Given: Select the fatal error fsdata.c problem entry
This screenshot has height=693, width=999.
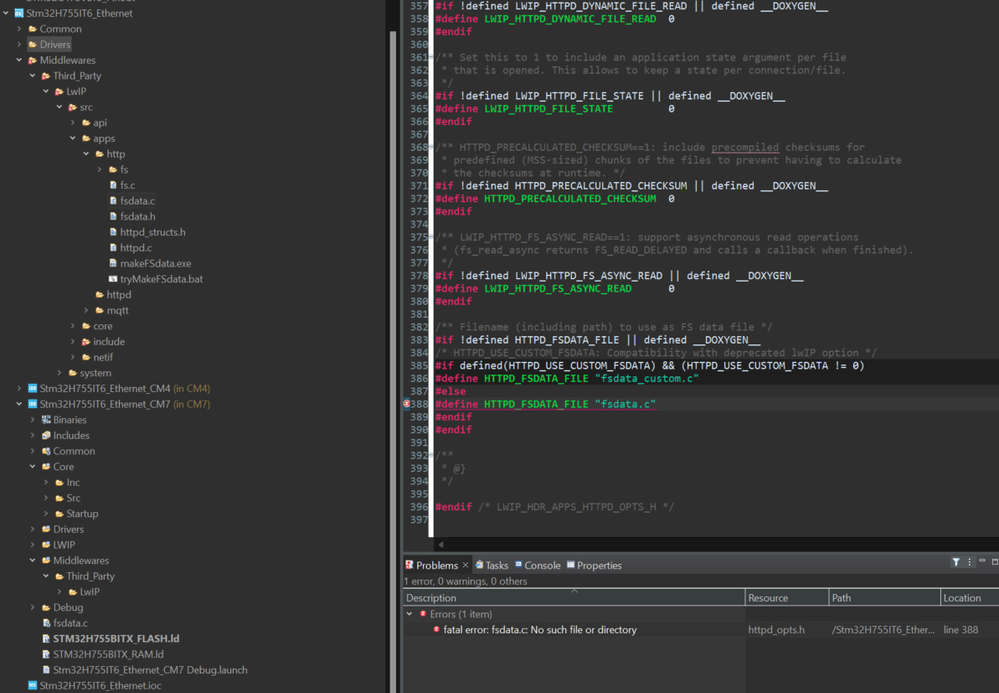Looking at the screenshot, I should click(539, 630).
